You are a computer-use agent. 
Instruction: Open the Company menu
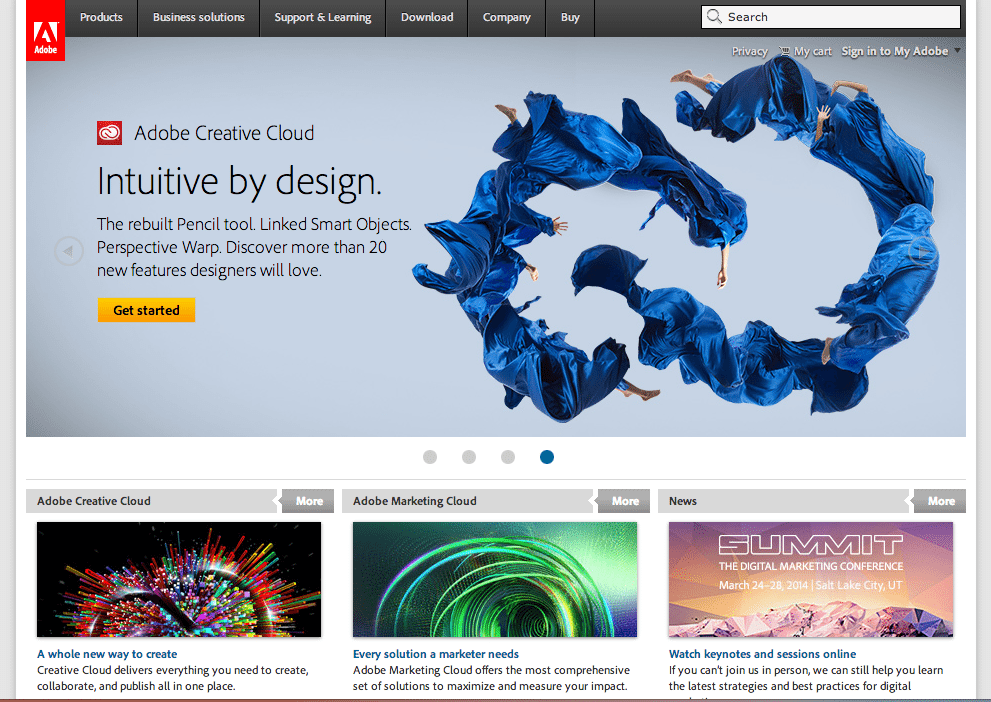point(506,17)
